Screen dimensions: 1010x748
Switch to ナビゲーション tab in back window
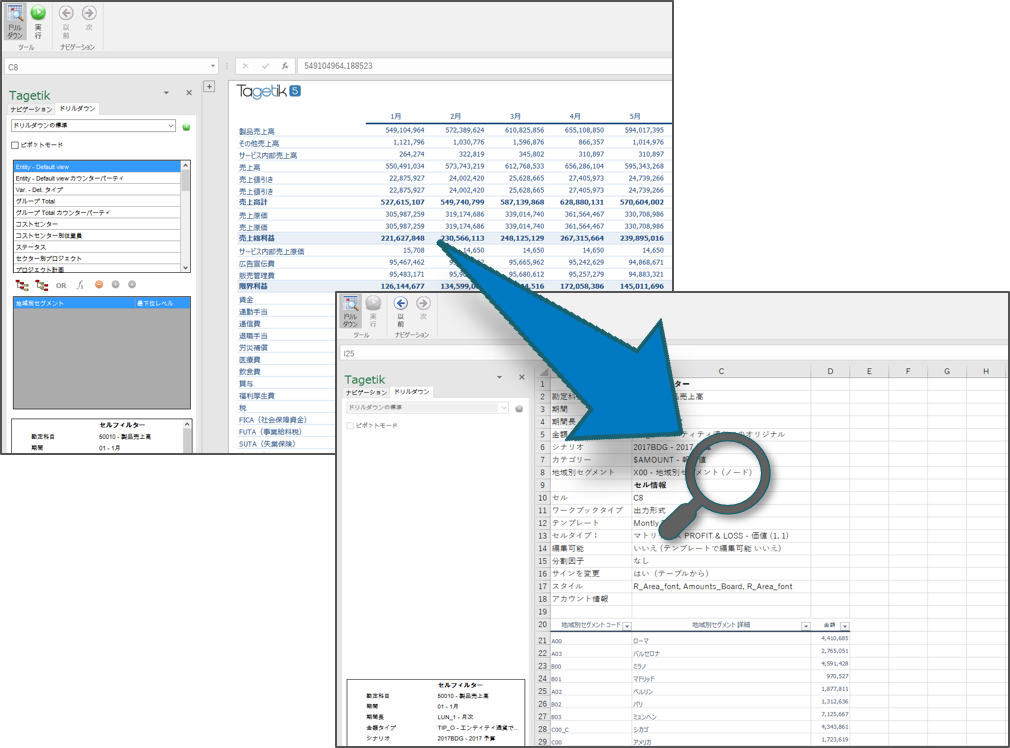click(x=31, y=109)
